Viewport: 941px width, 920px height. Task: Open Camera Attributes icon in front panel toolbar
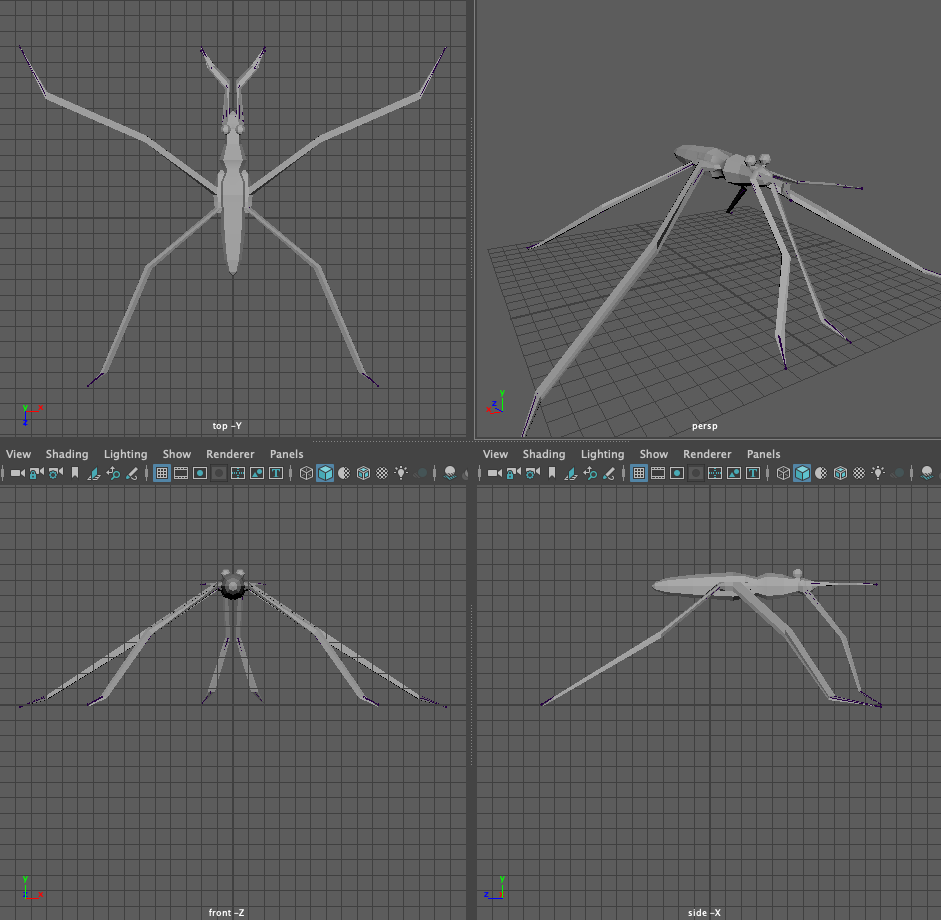click(x=56, y=474)
